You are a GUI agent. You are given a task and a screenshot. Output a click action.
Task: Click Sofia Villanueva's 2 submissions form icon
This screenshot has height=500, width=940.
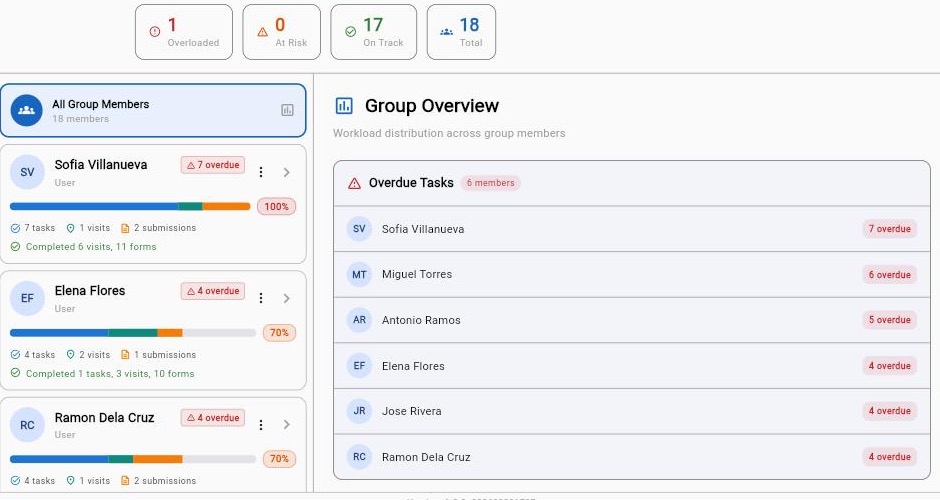point(125,228)
